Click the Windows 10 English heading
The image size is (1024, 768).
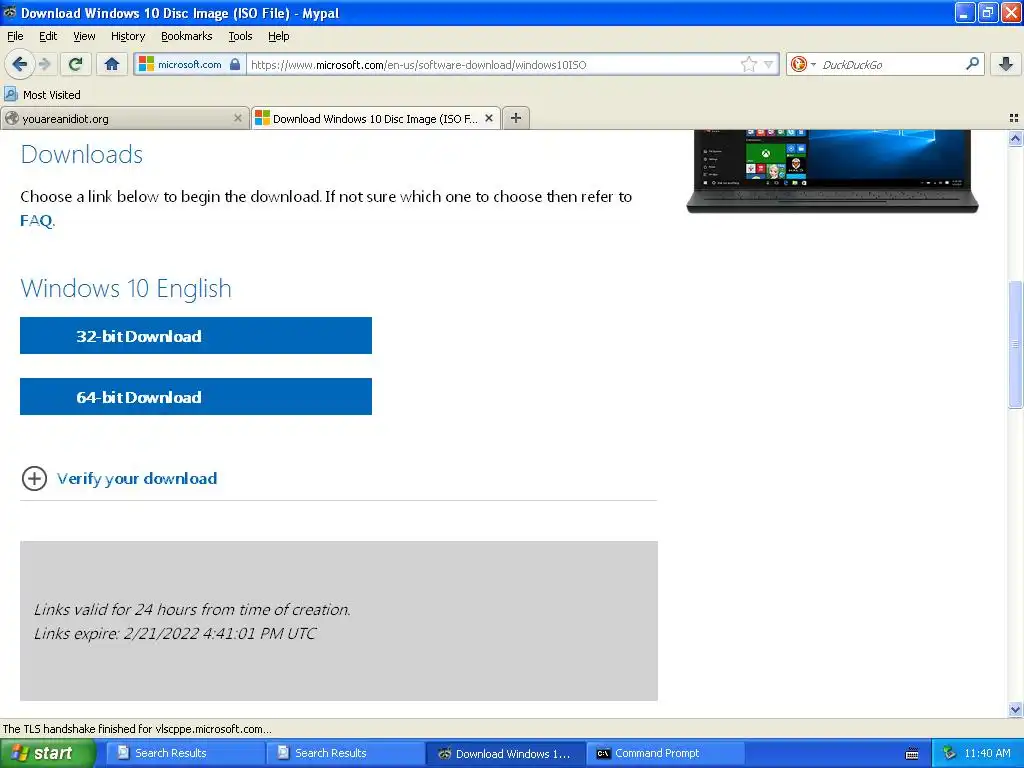click(126, 289)
